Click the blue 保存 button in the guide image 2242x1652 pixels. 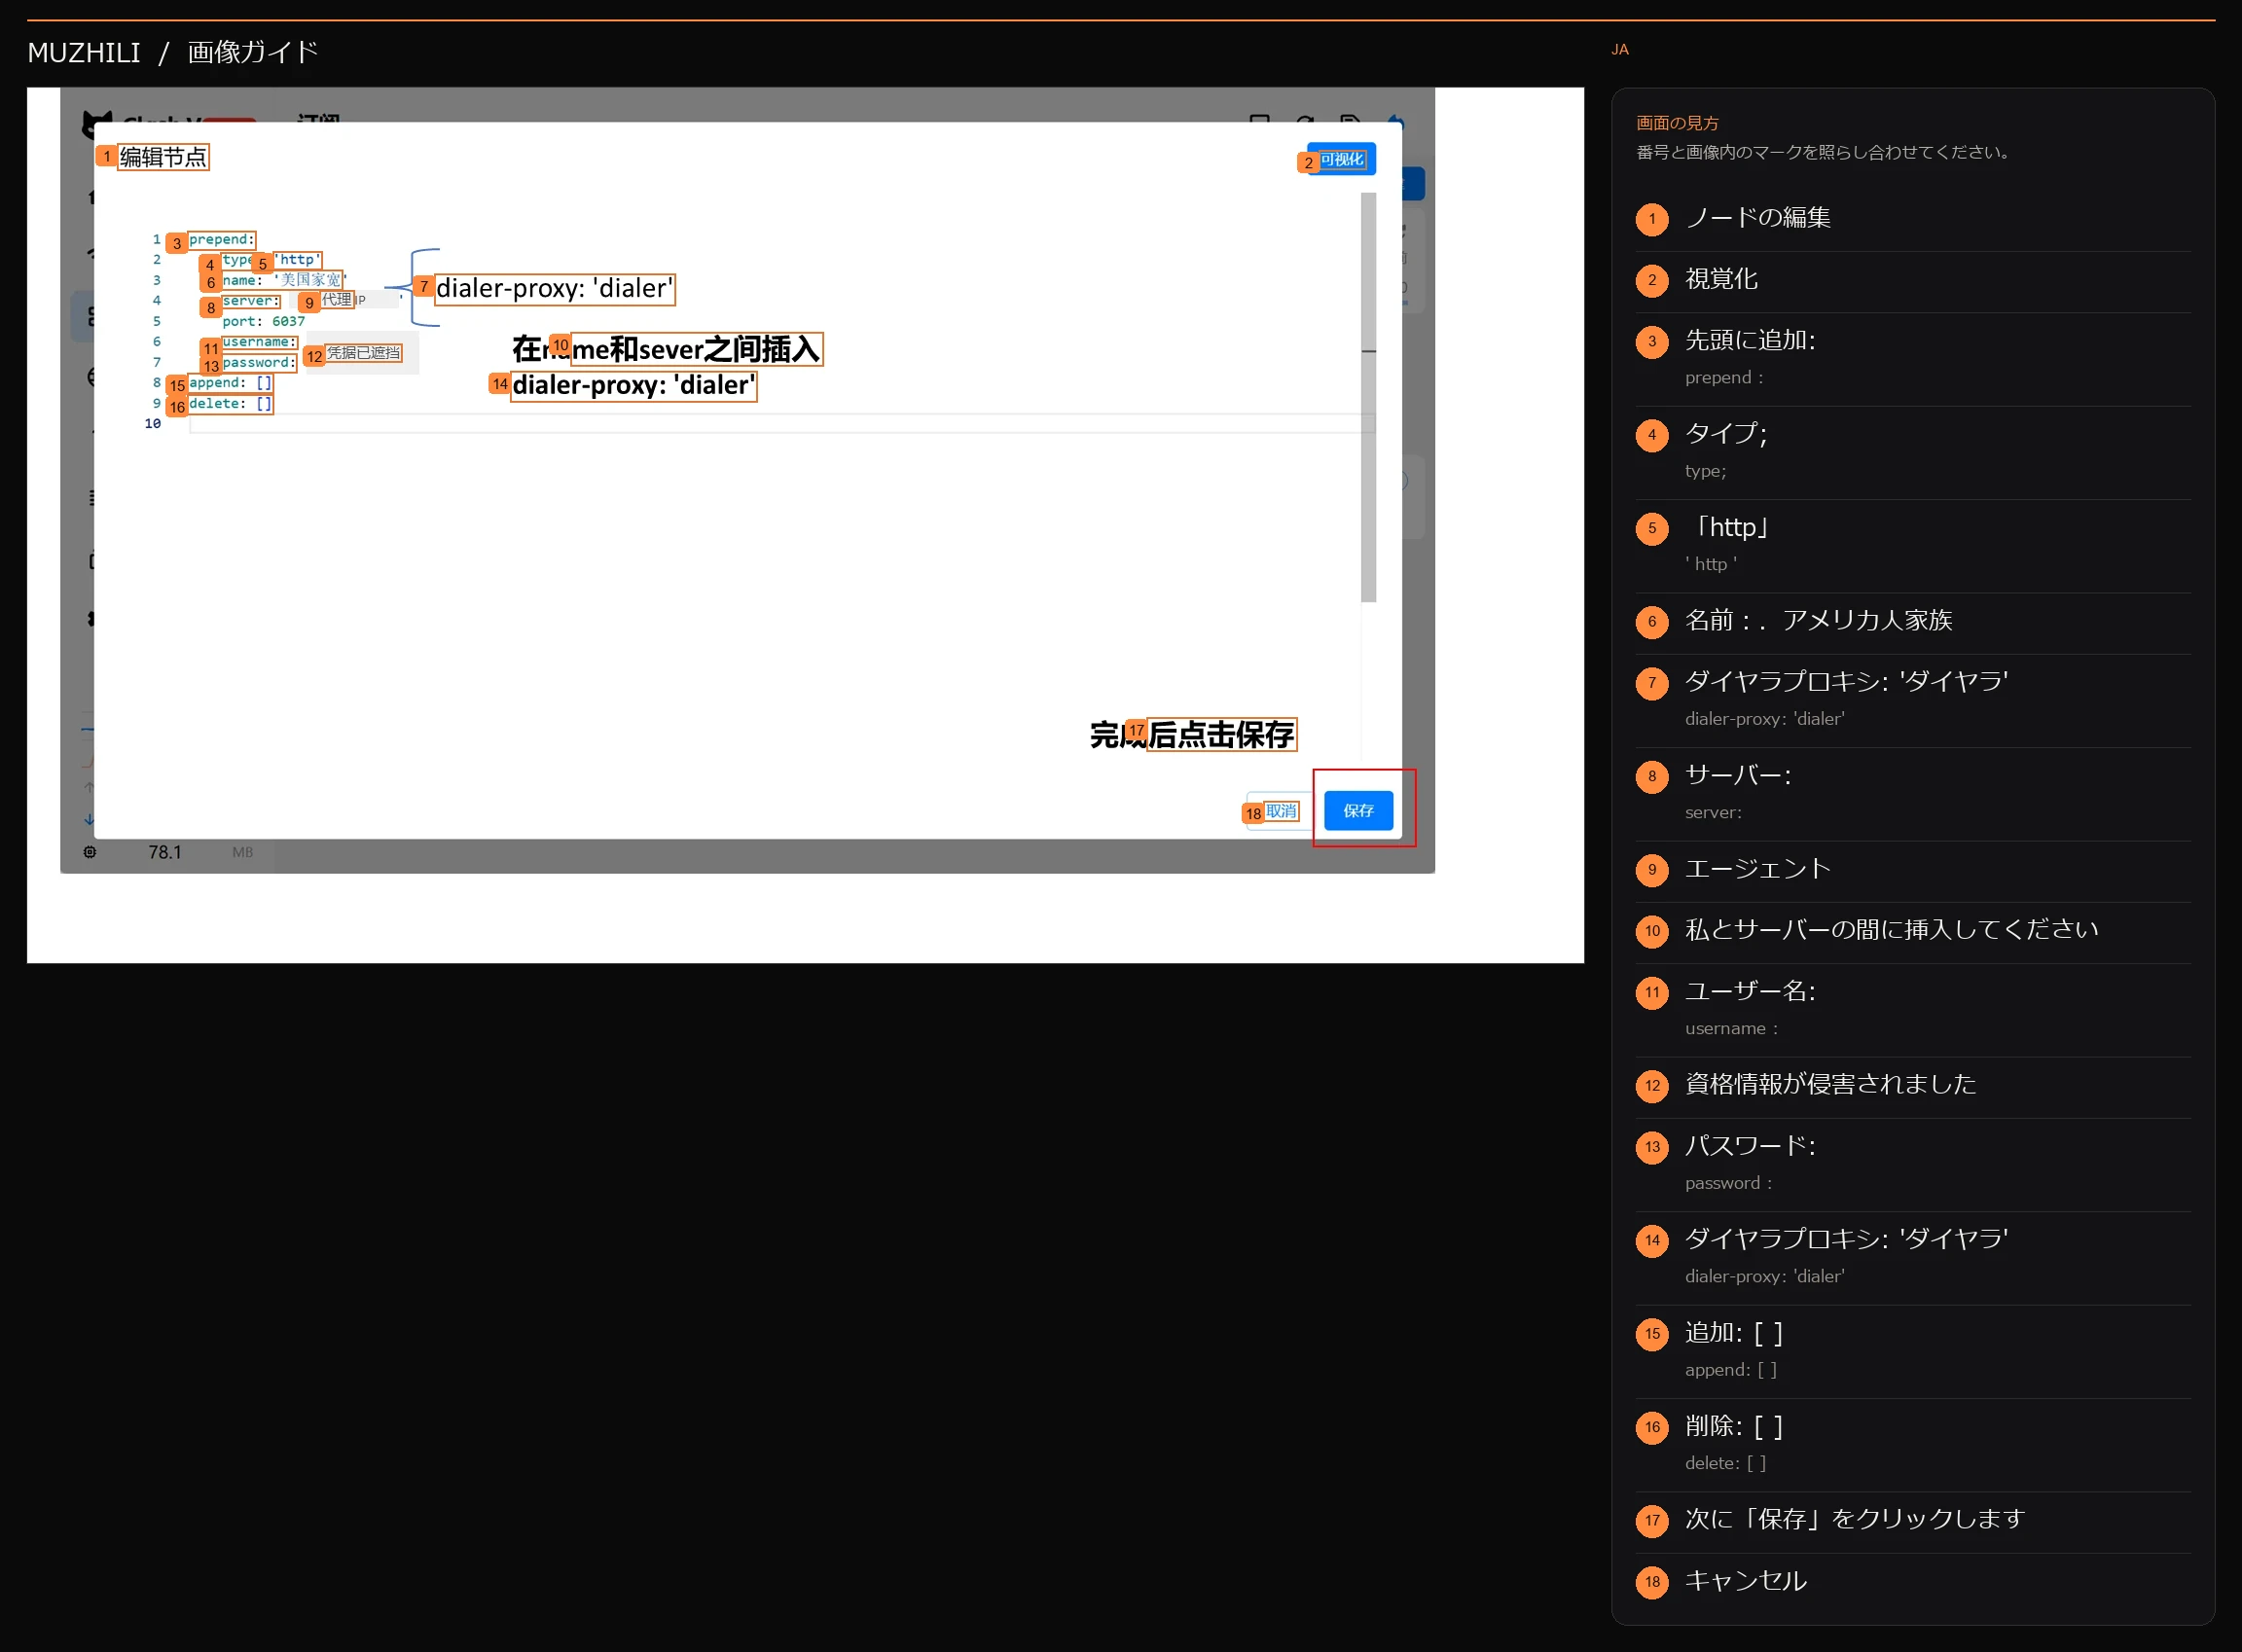click(1358, 810)
